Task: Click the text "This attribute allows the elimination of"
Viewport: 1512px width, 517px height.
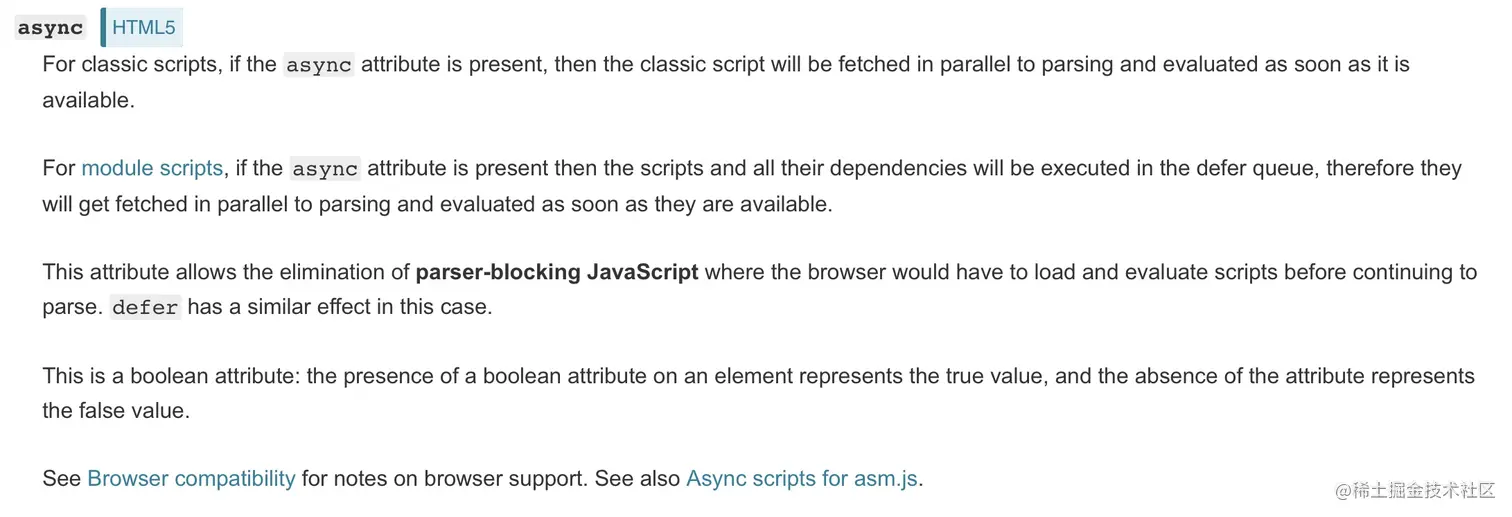Action: click(x=226, y=272)
